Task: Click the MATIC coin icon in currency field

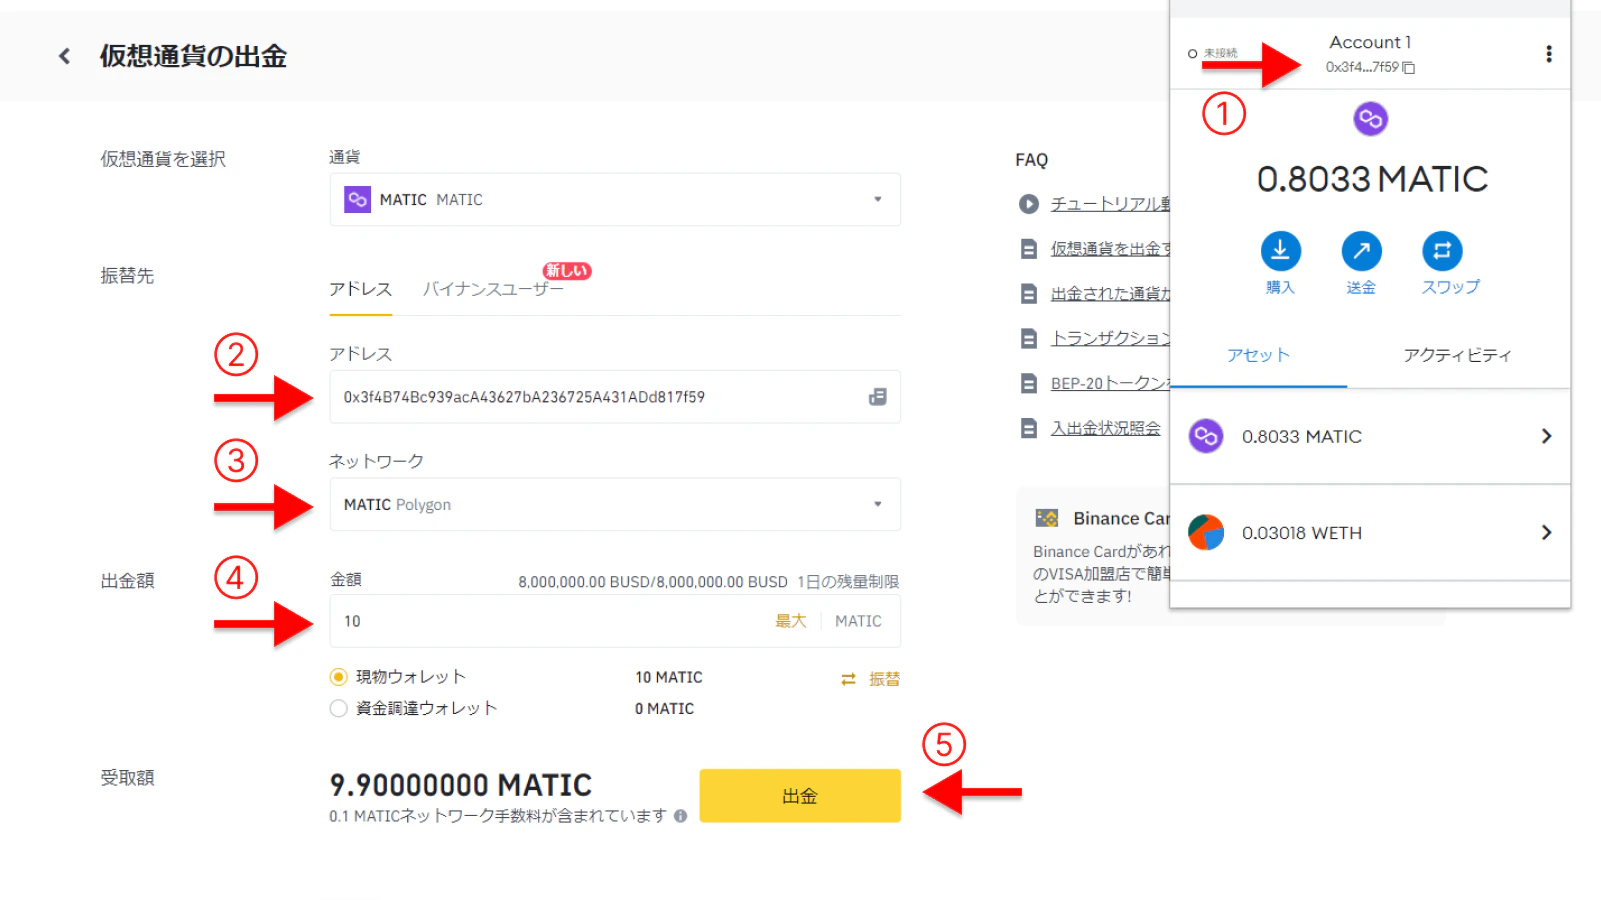Action: click(x=357, y=200)
